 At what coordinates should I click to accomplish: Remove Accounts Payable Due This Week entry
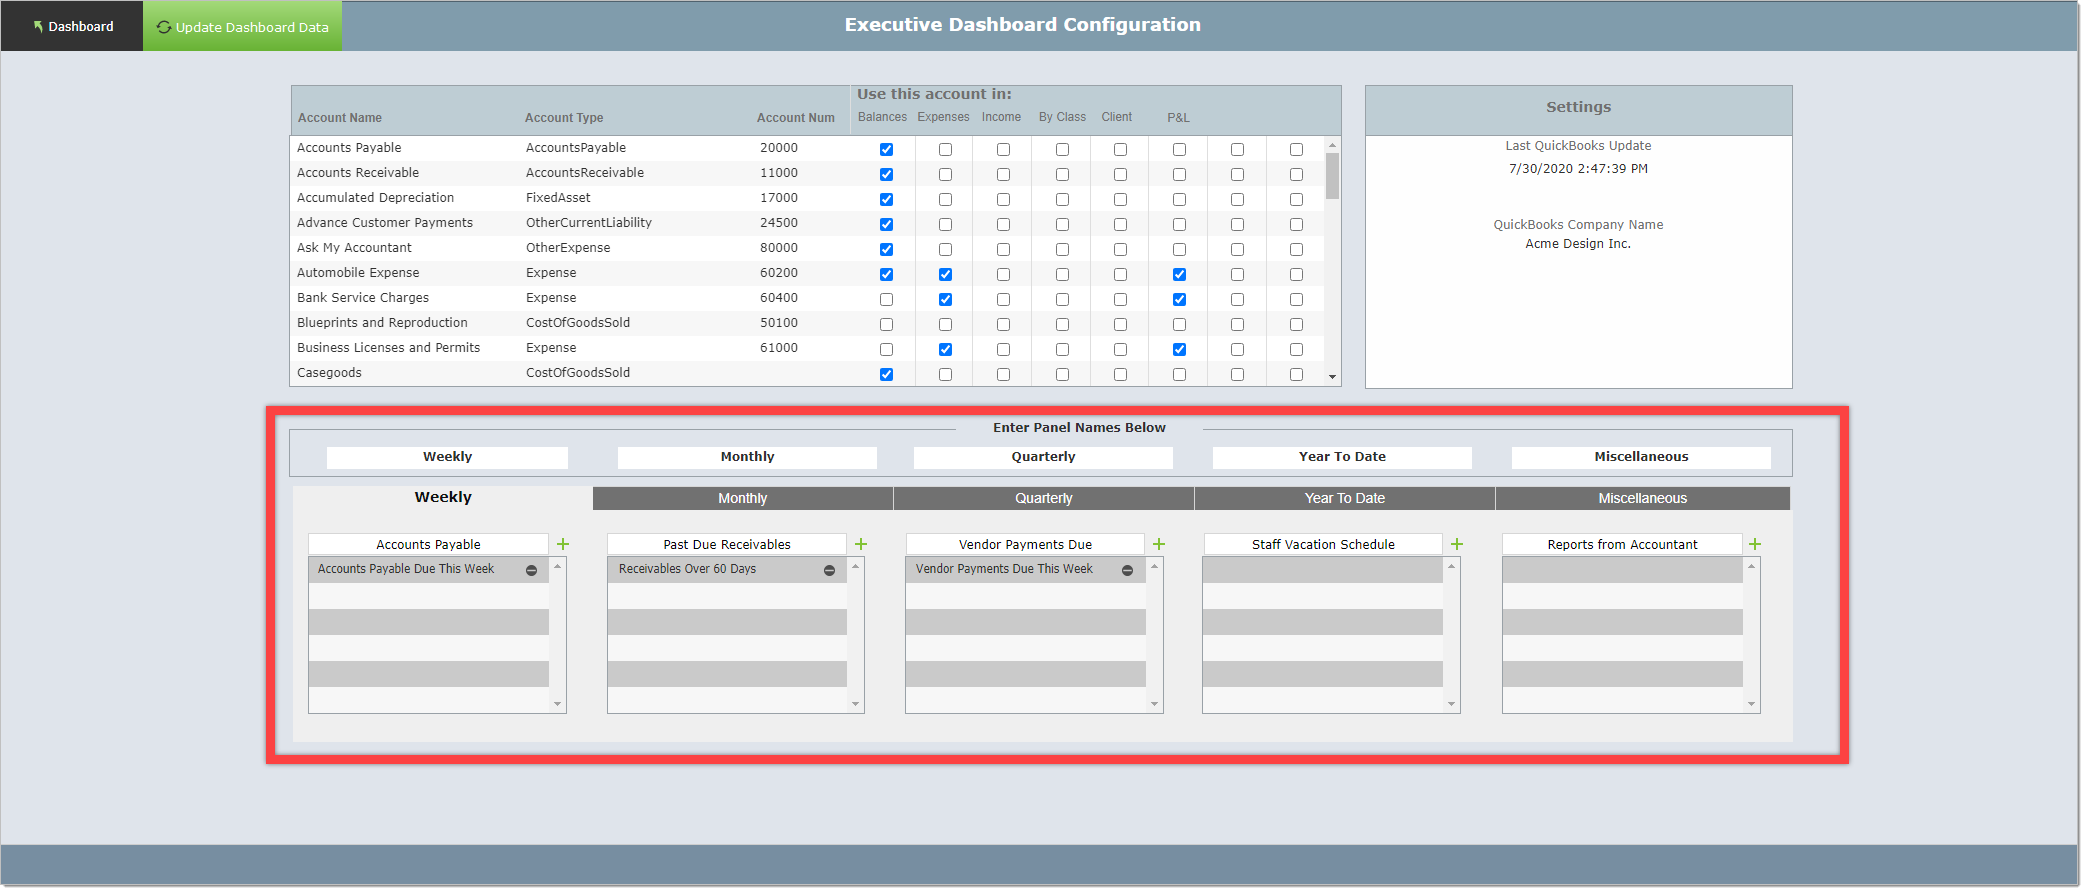(x=532, y=570)
